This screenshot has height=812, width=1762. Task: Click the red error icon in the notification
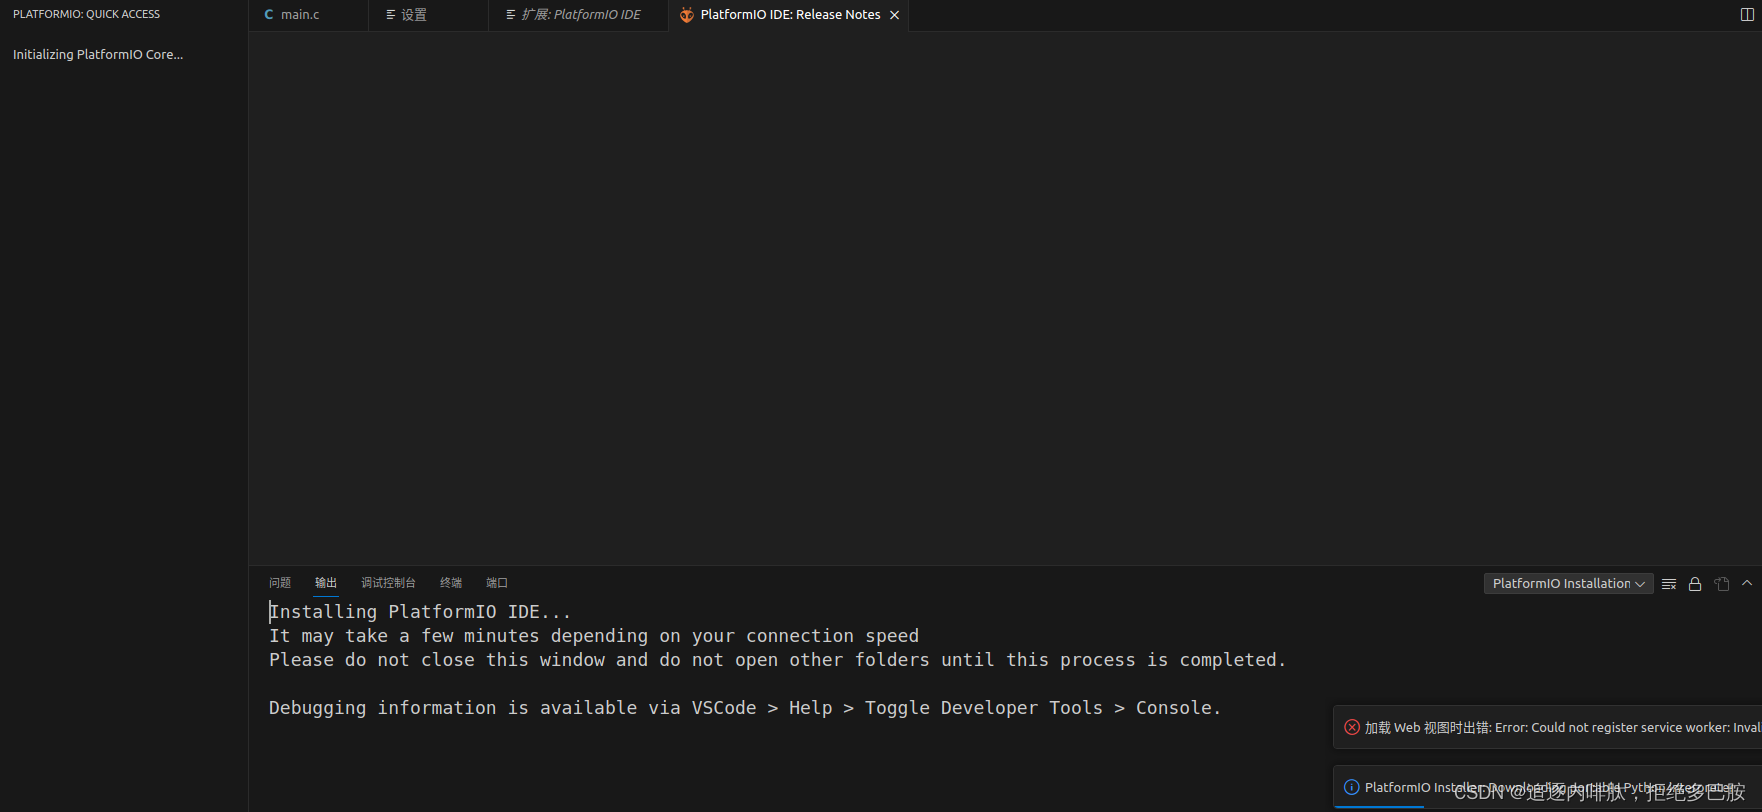[x=1352, y=727]
